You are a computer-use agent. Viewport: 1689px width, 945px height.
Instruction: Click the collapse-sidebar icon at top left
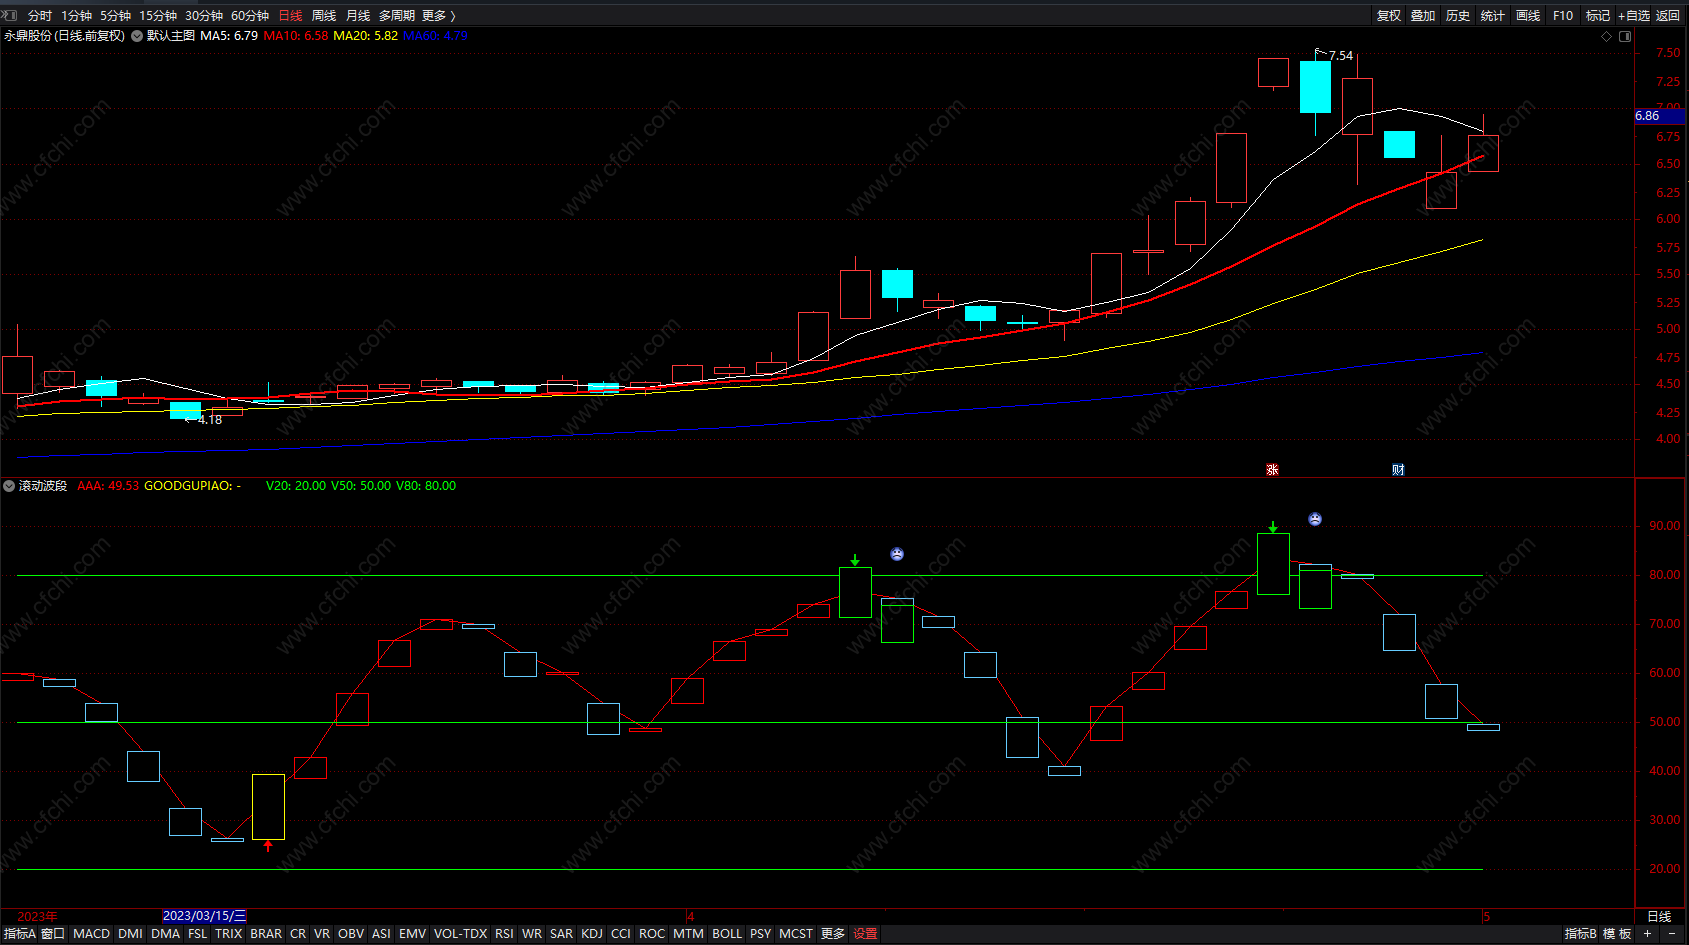click(x=9, y=15)
